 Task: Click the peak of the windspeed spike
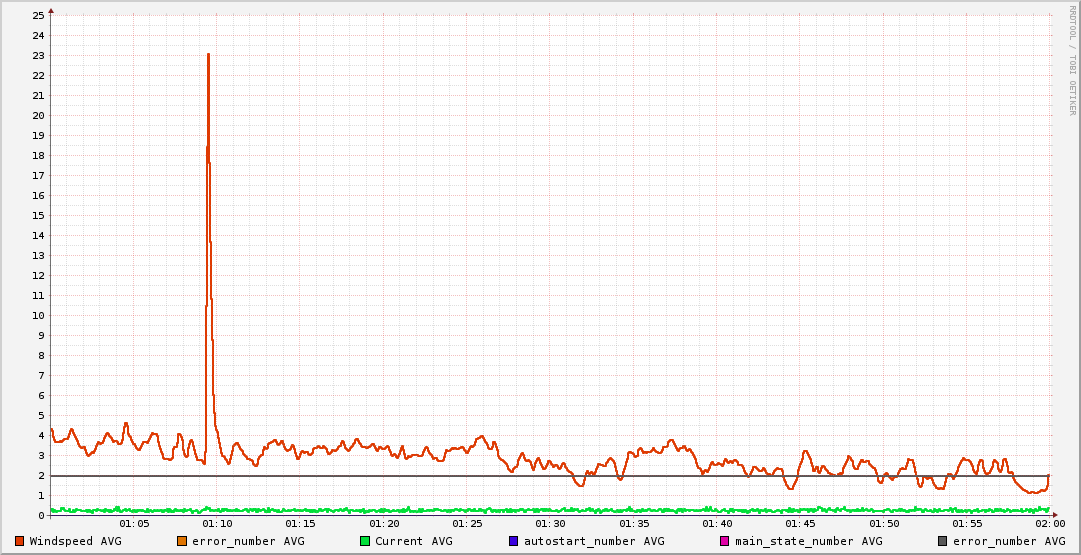click(x=208, y=54)
